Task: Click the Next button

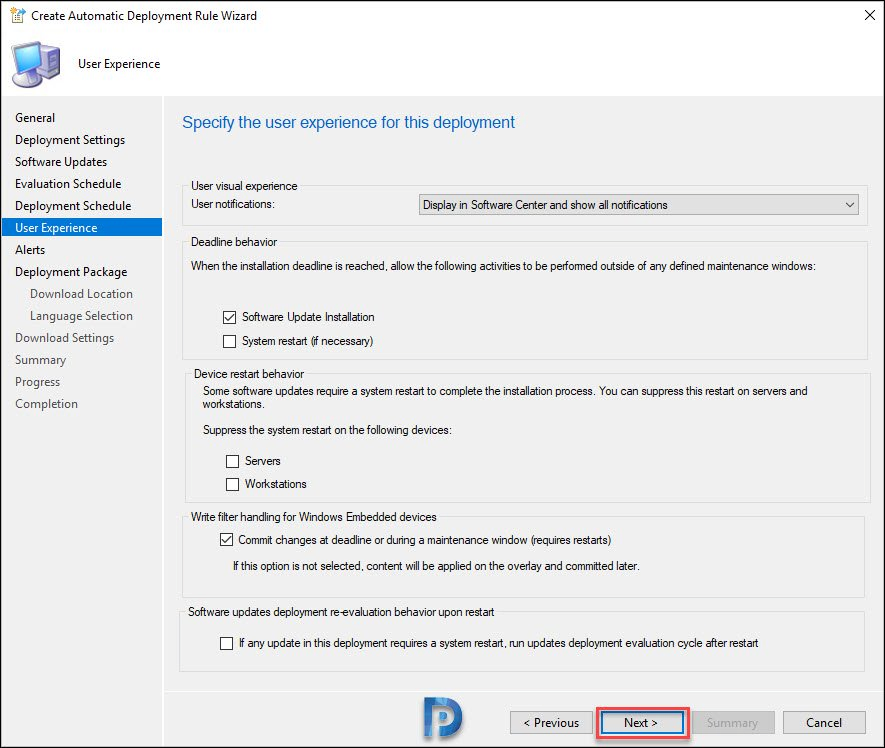Action: [642, 723]
